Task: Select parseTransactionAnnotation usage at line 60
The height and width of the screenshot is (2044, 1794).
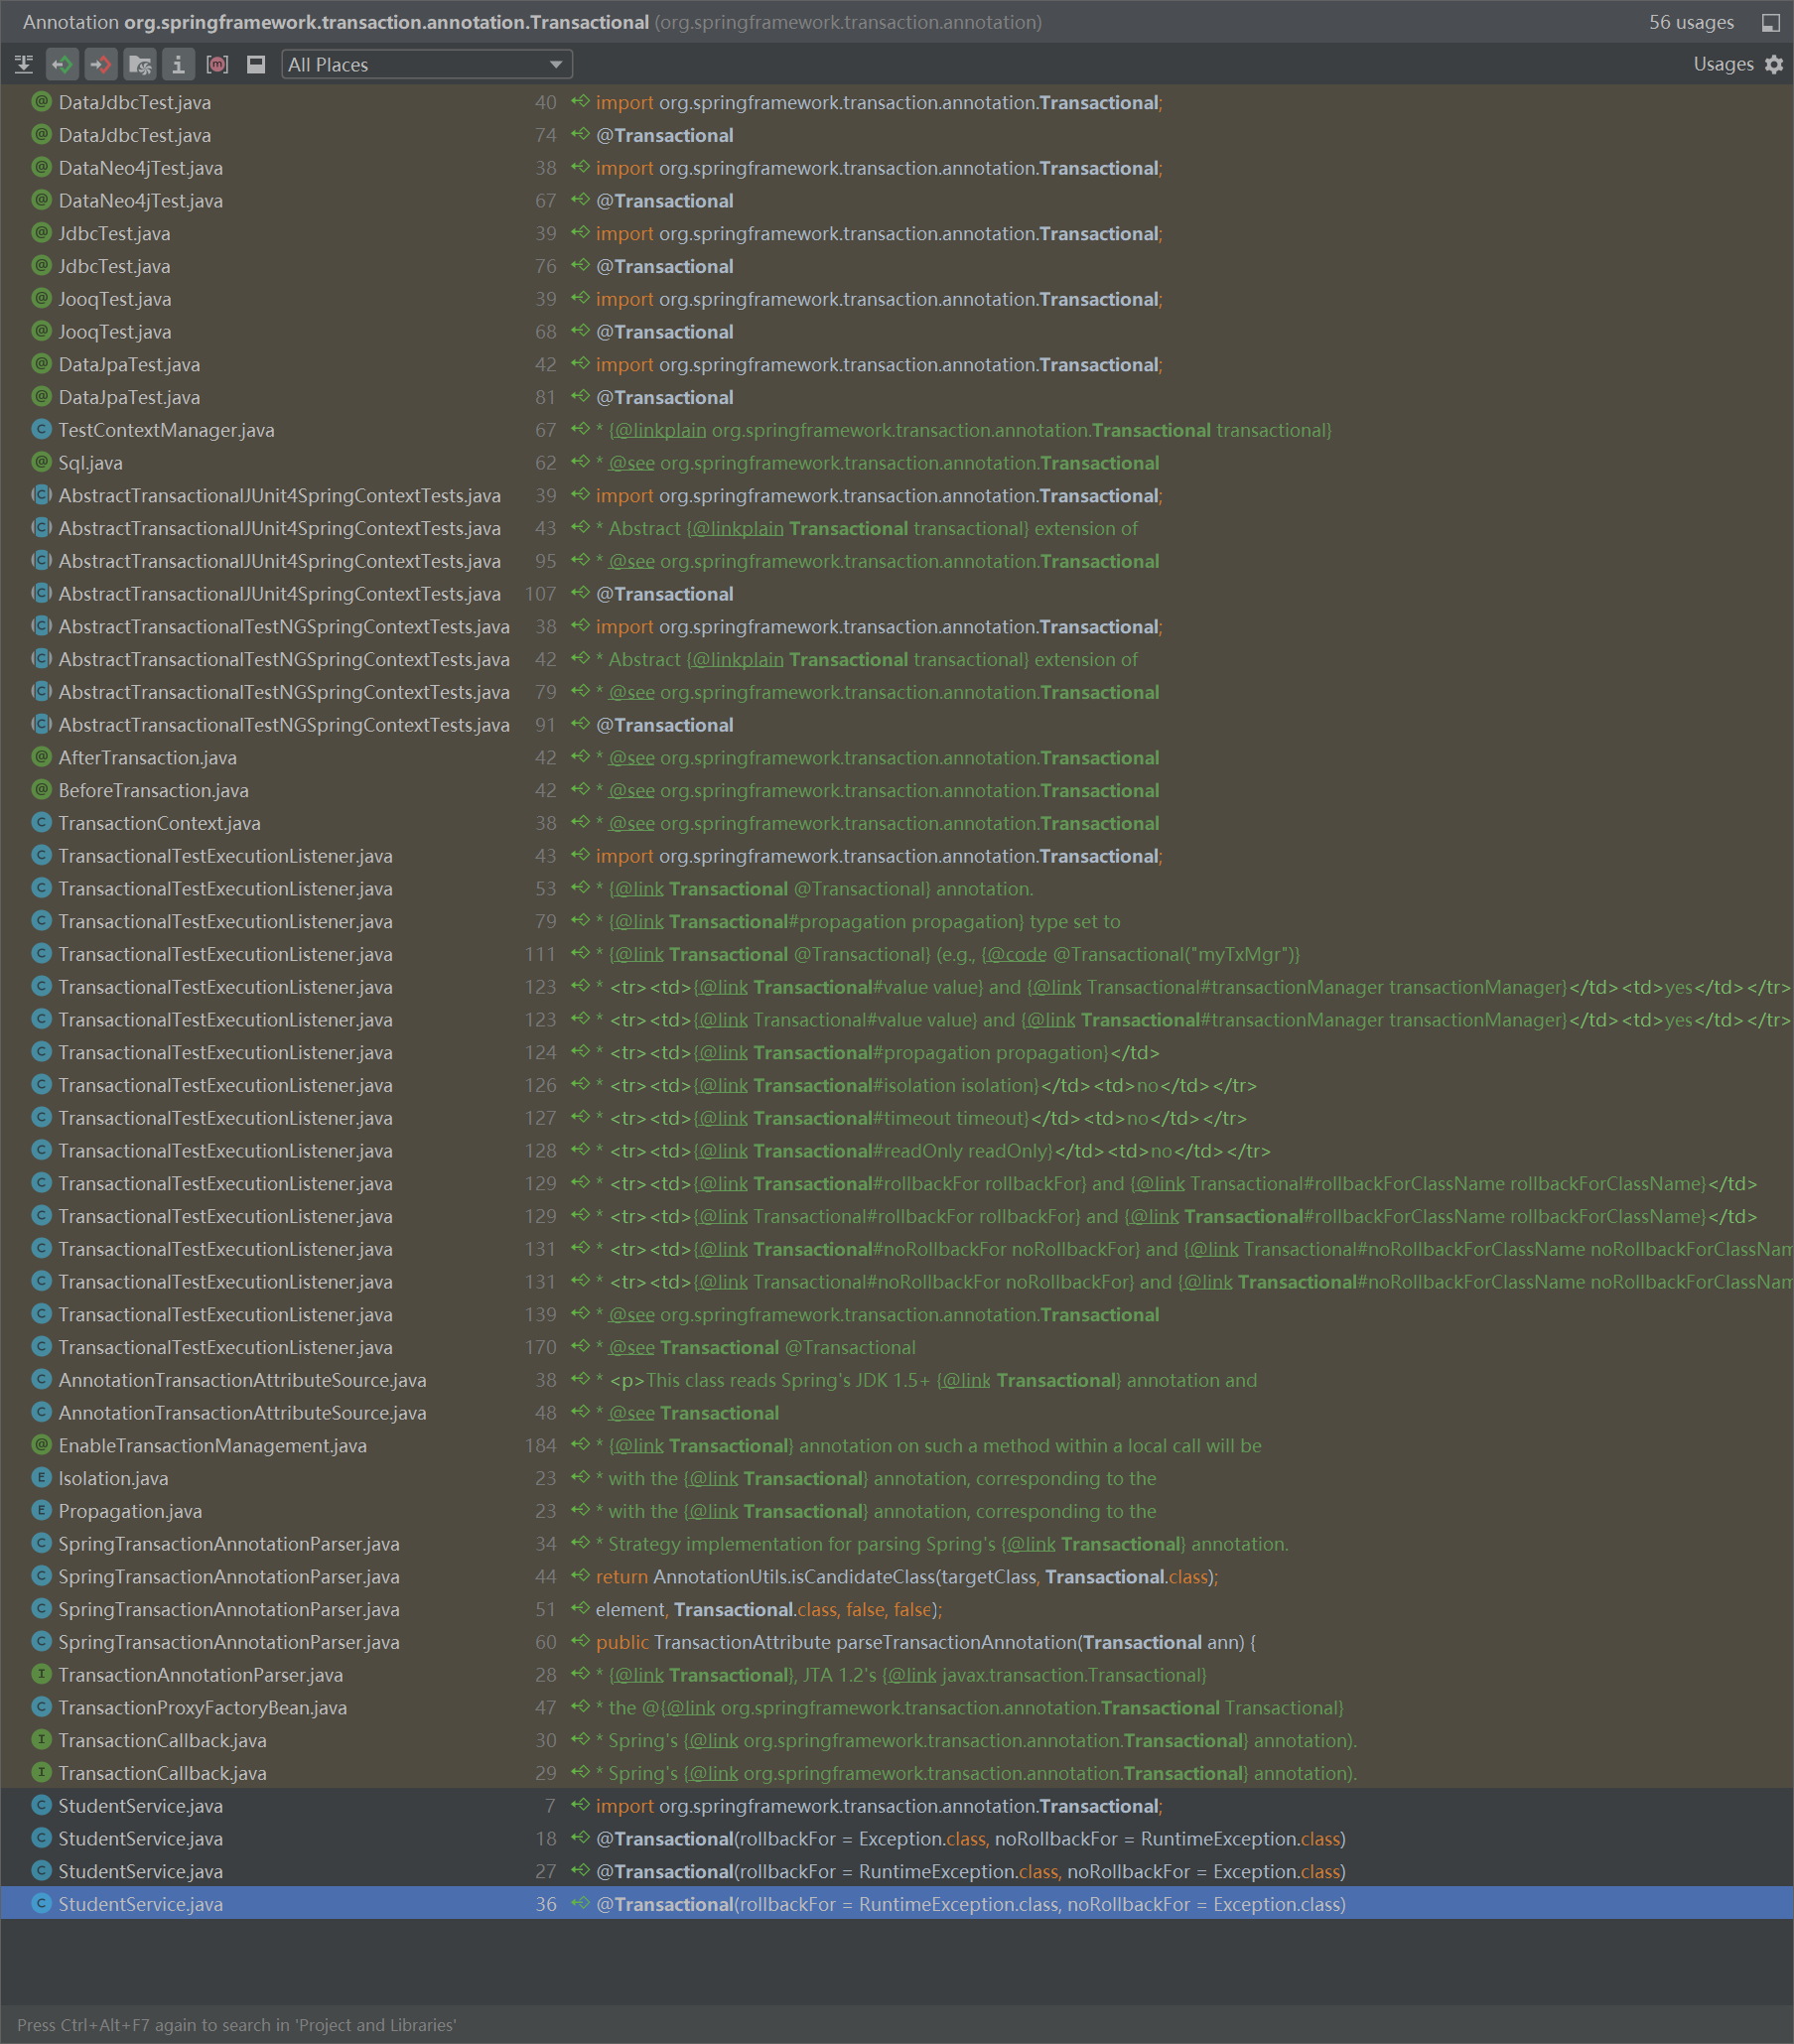Action: (x=897, y=1642)
